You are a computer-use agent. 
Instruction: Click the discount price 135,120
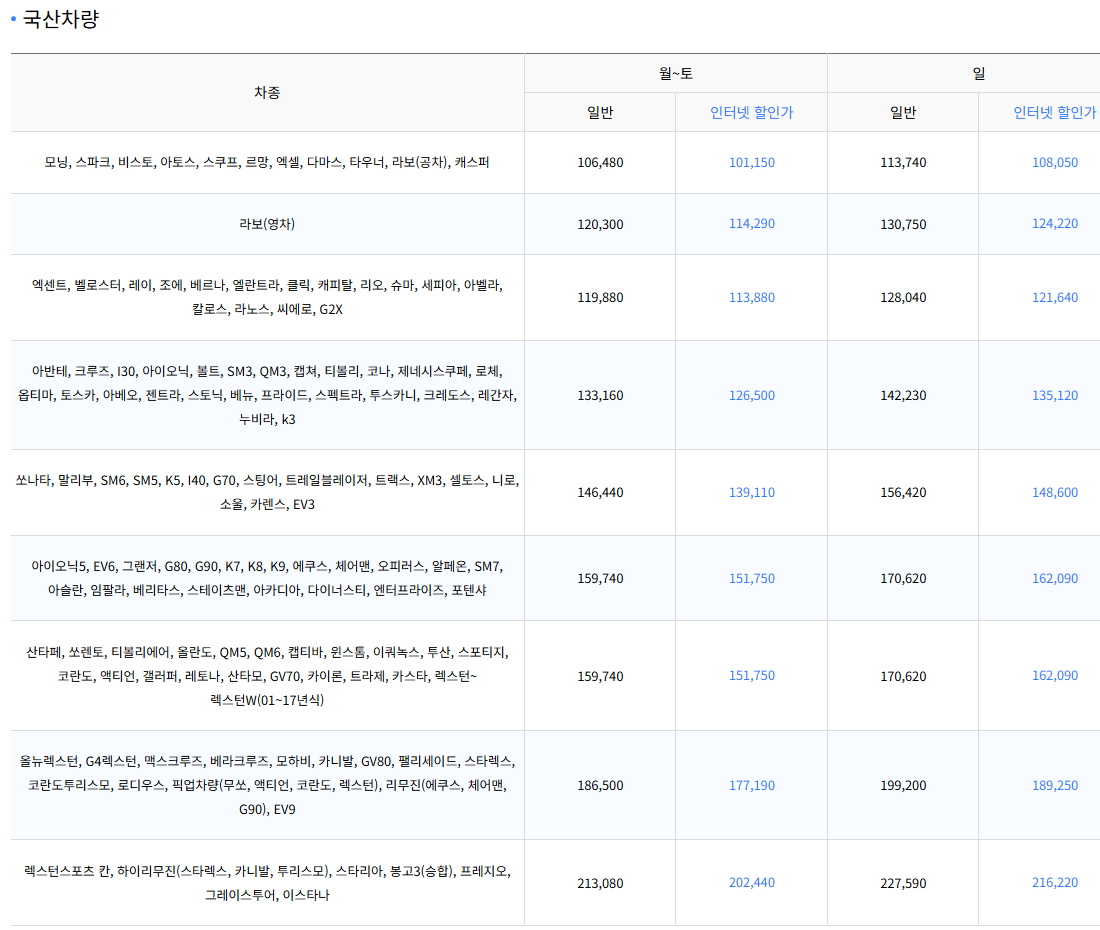click(x=1054, y=395)
